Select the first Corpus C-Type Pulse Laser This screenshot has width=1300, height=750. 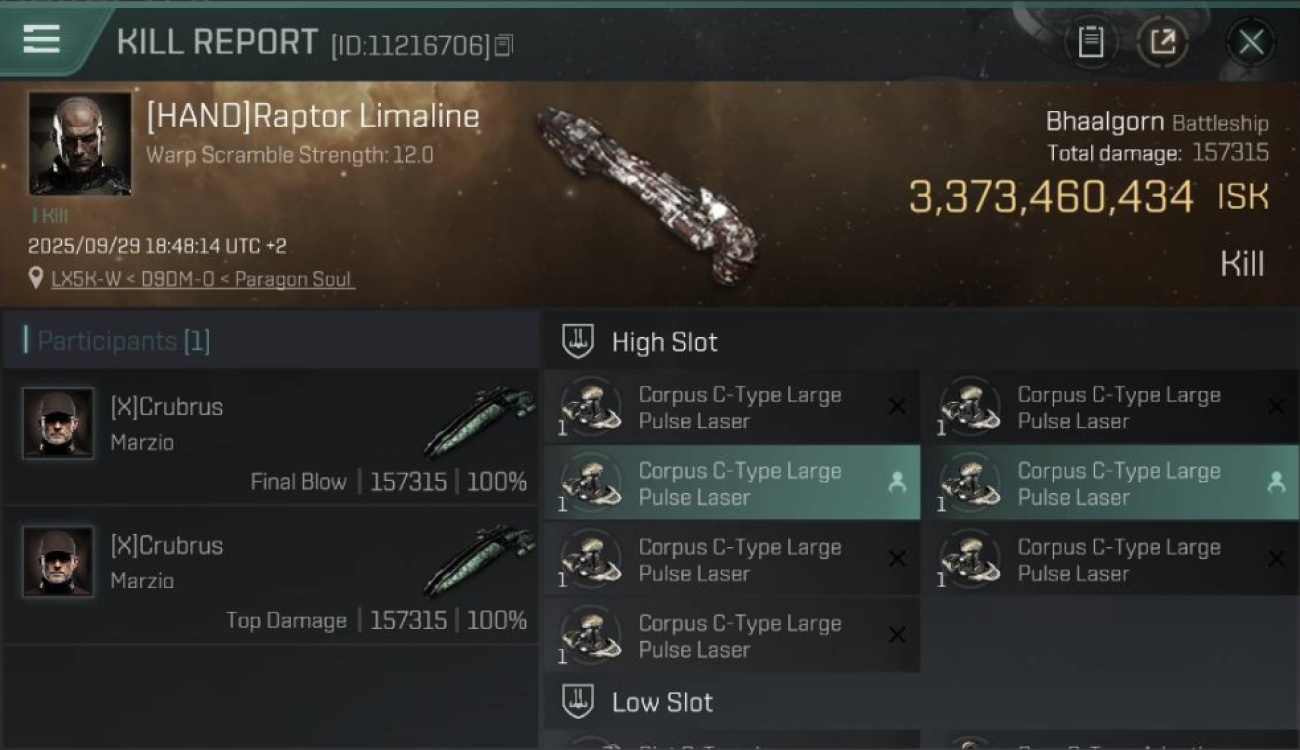(x=732, y=408)
